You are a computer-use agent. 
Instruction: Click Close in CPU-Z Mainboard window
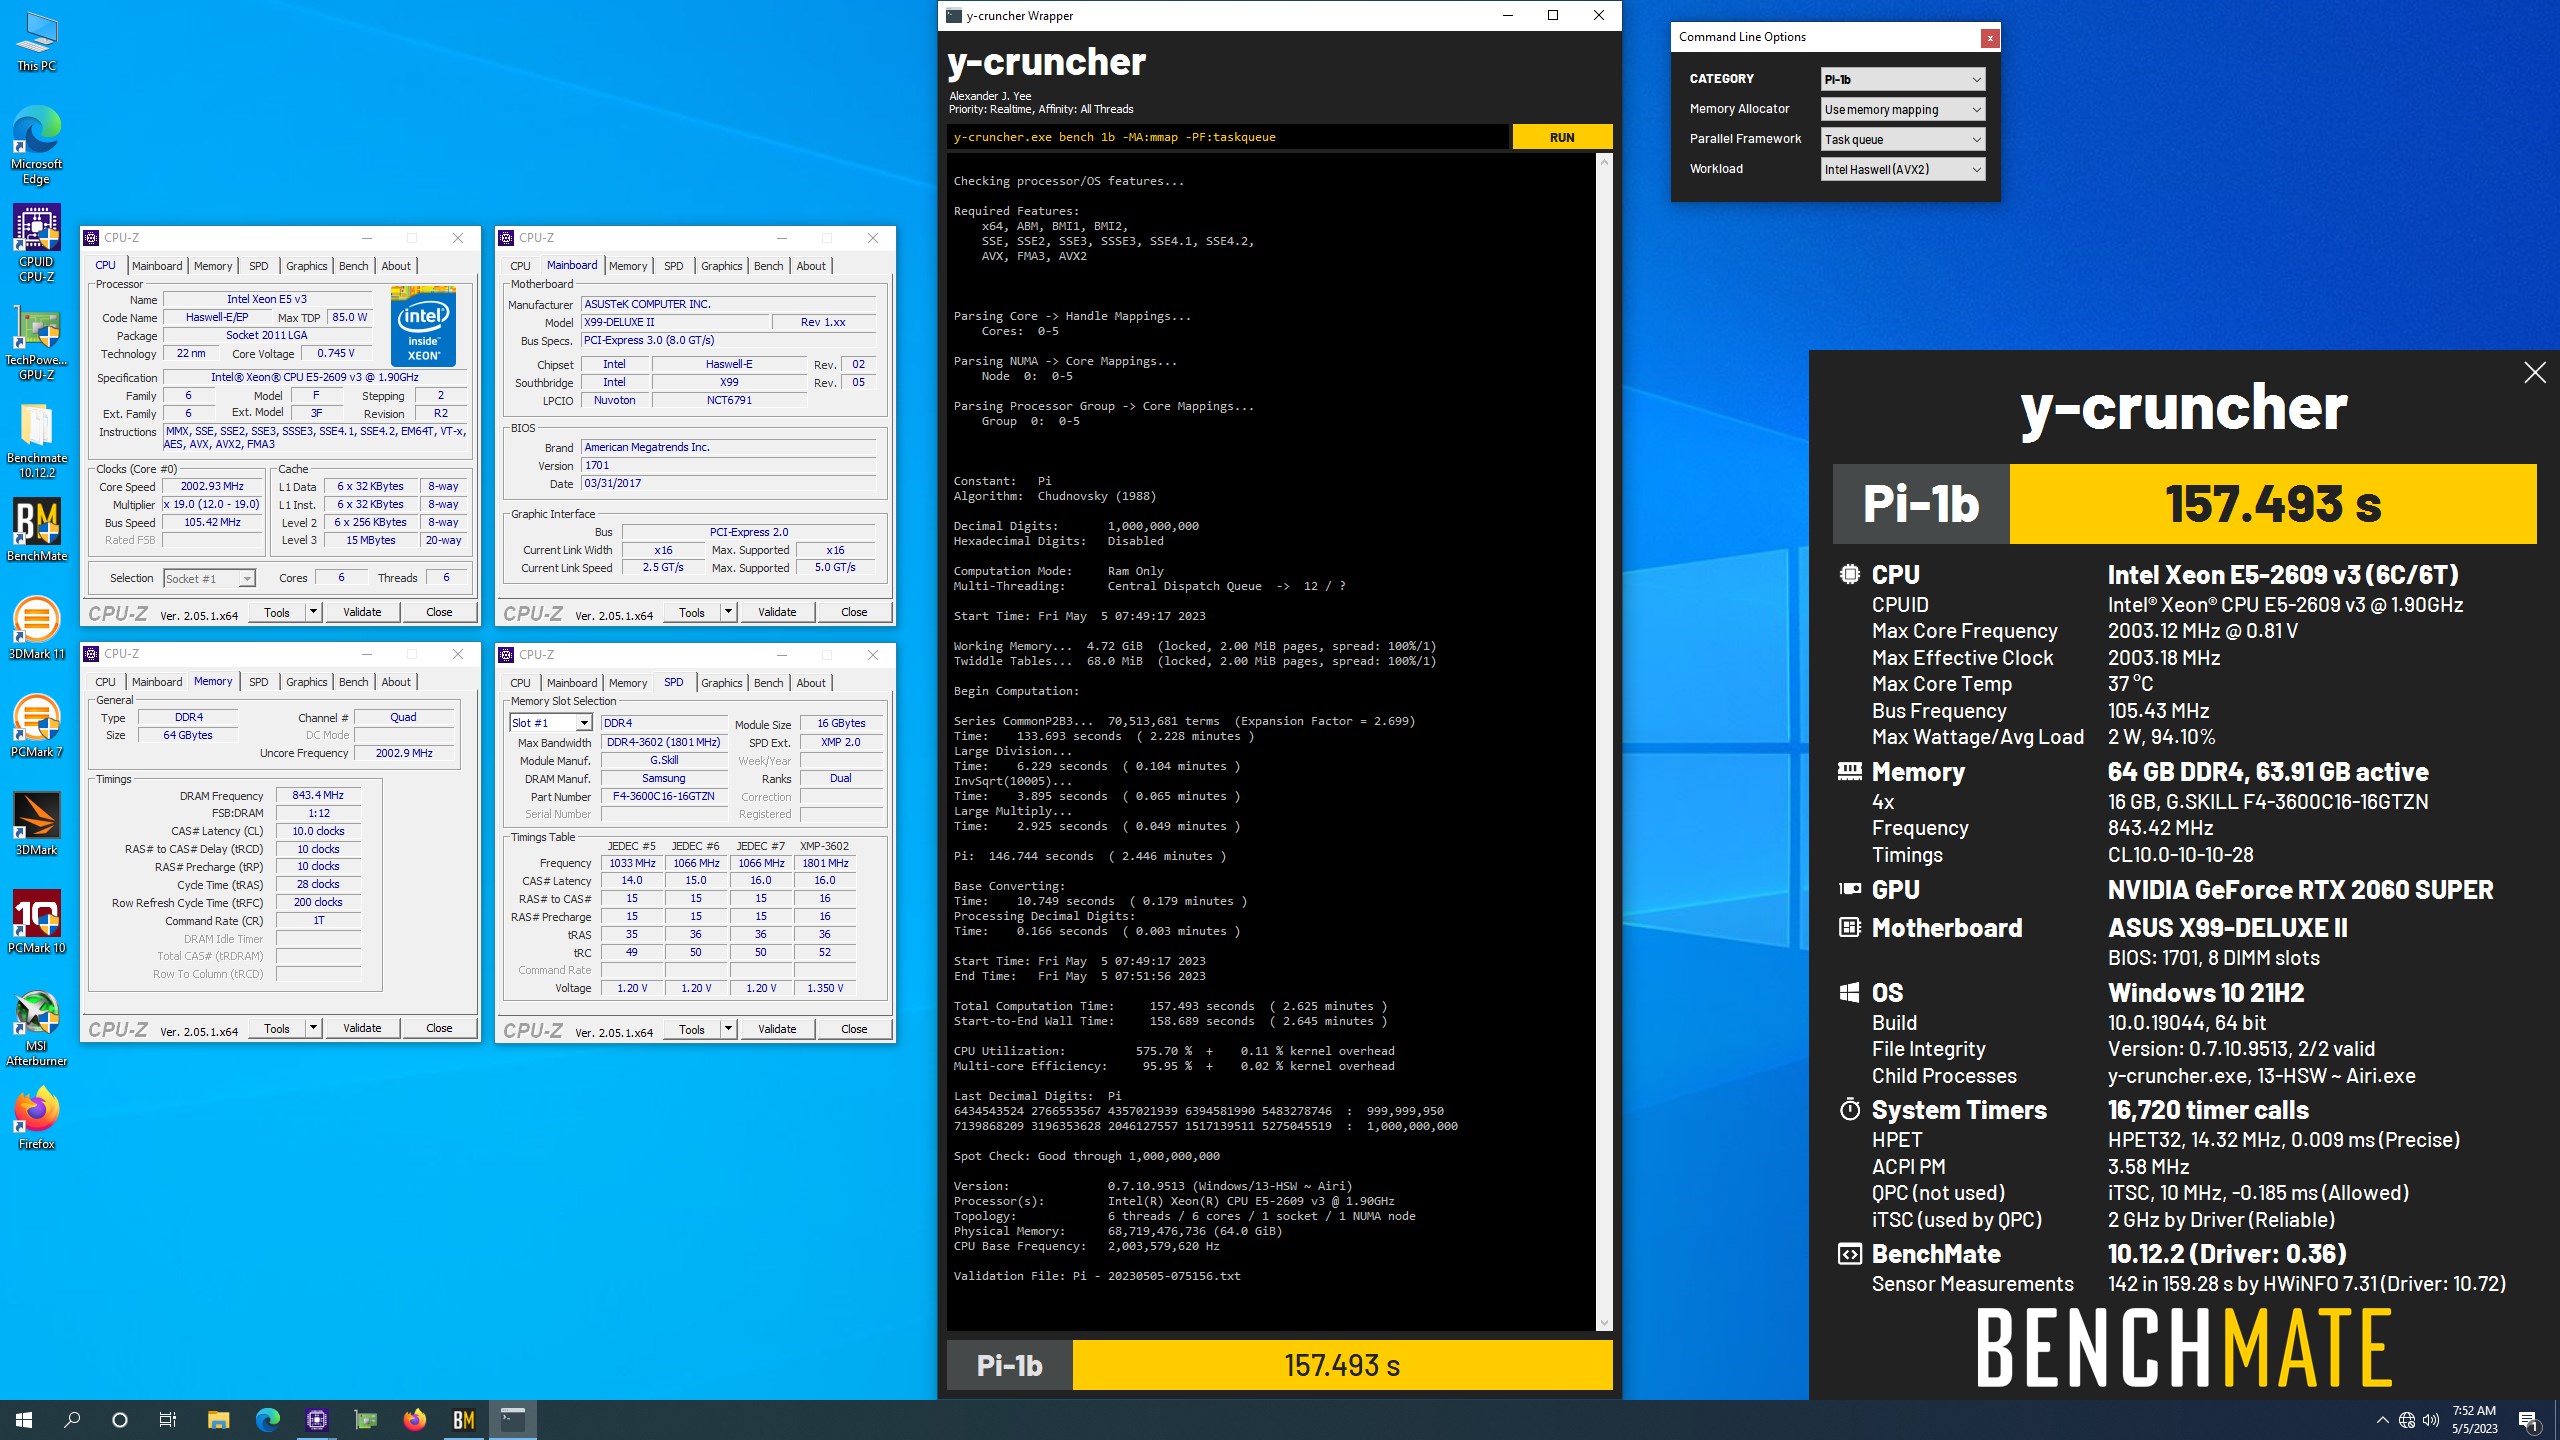coord(854,612)
